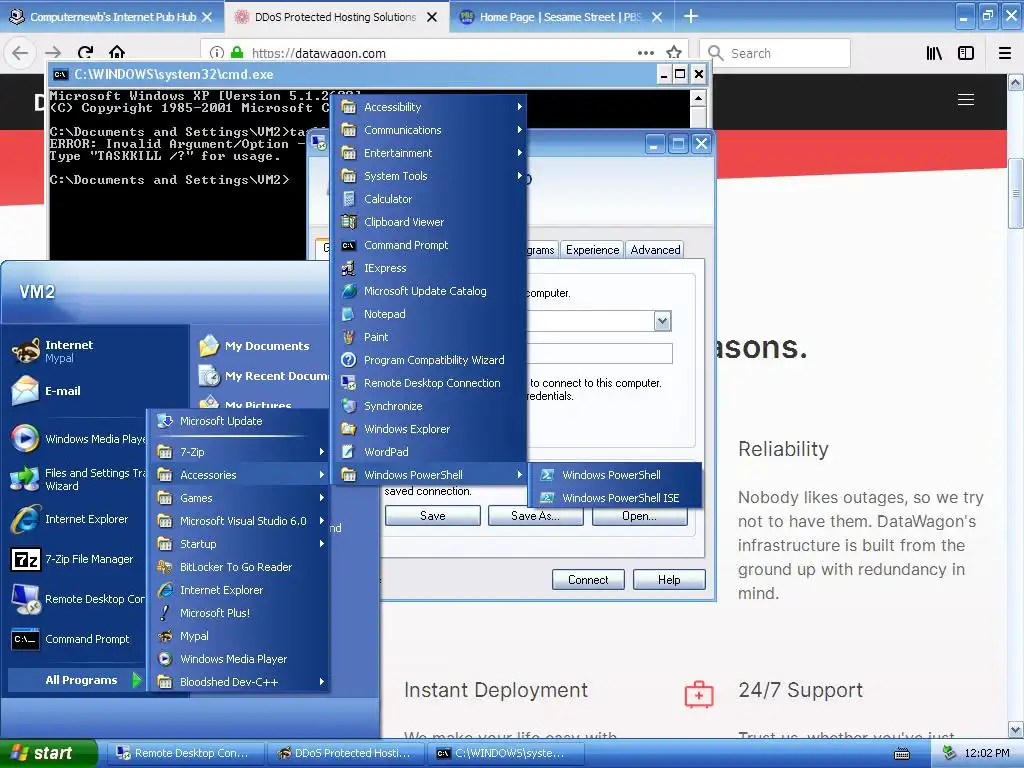Open the browser hamburger menu
Screen dimensions: 1024x768
1004,53
